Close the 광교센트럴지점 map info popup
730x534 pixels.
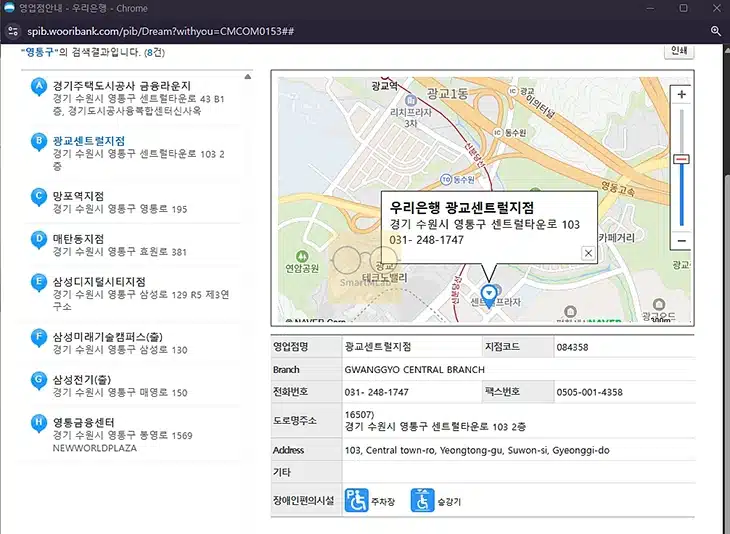pyautogui.click(x=587, y=254)
